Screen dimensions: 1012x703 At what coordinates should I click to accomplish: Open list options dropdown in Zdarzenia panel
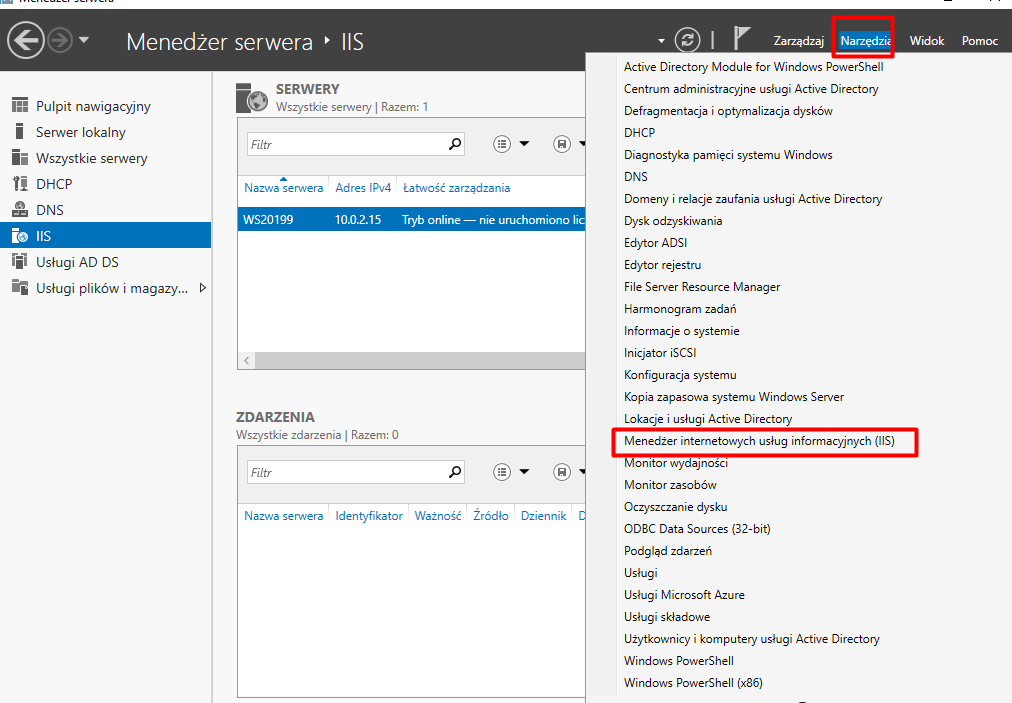(x=512, y=472)
